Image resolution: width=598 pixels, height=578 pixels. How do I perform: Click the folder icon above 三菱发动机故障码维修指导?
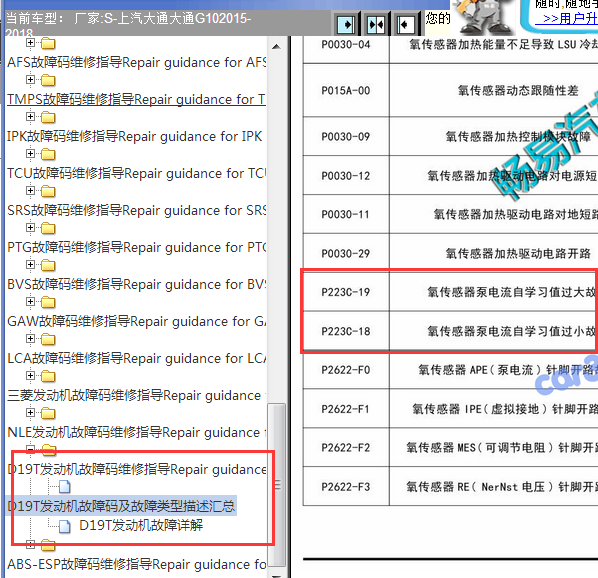click(x=48, y=376)
